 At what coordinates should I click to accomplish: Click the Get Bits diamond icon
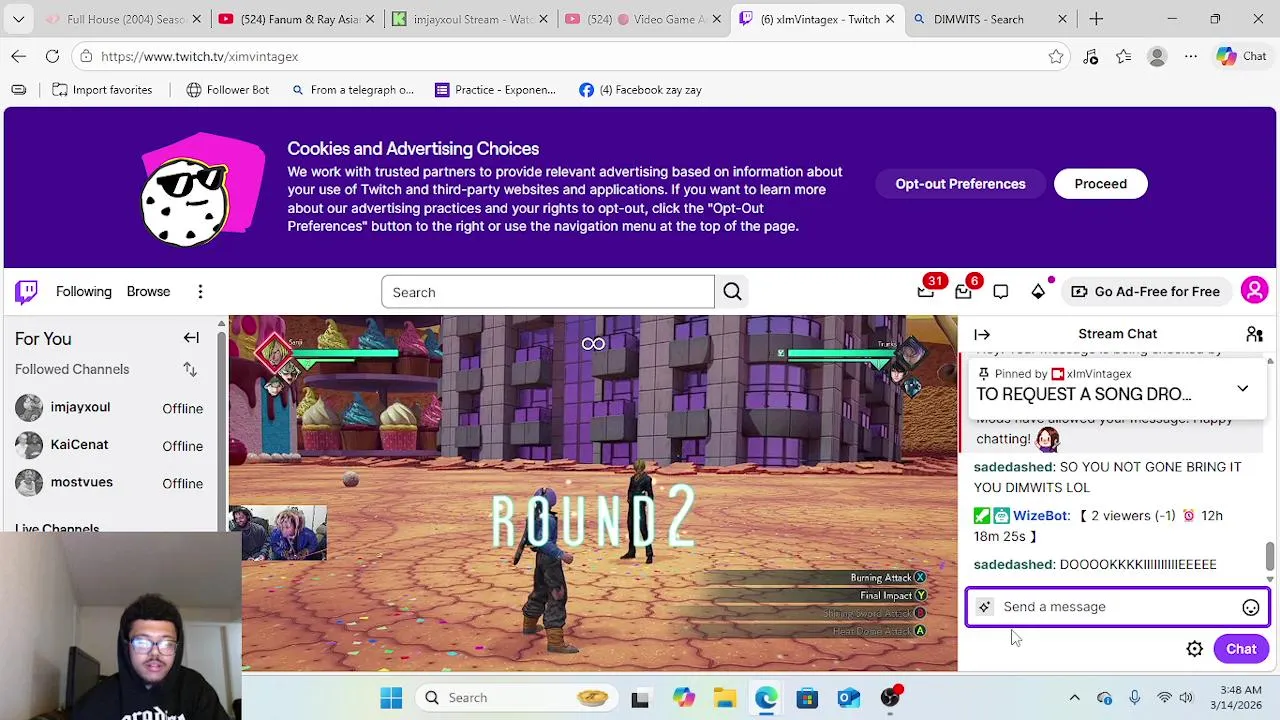(1038, 292)
